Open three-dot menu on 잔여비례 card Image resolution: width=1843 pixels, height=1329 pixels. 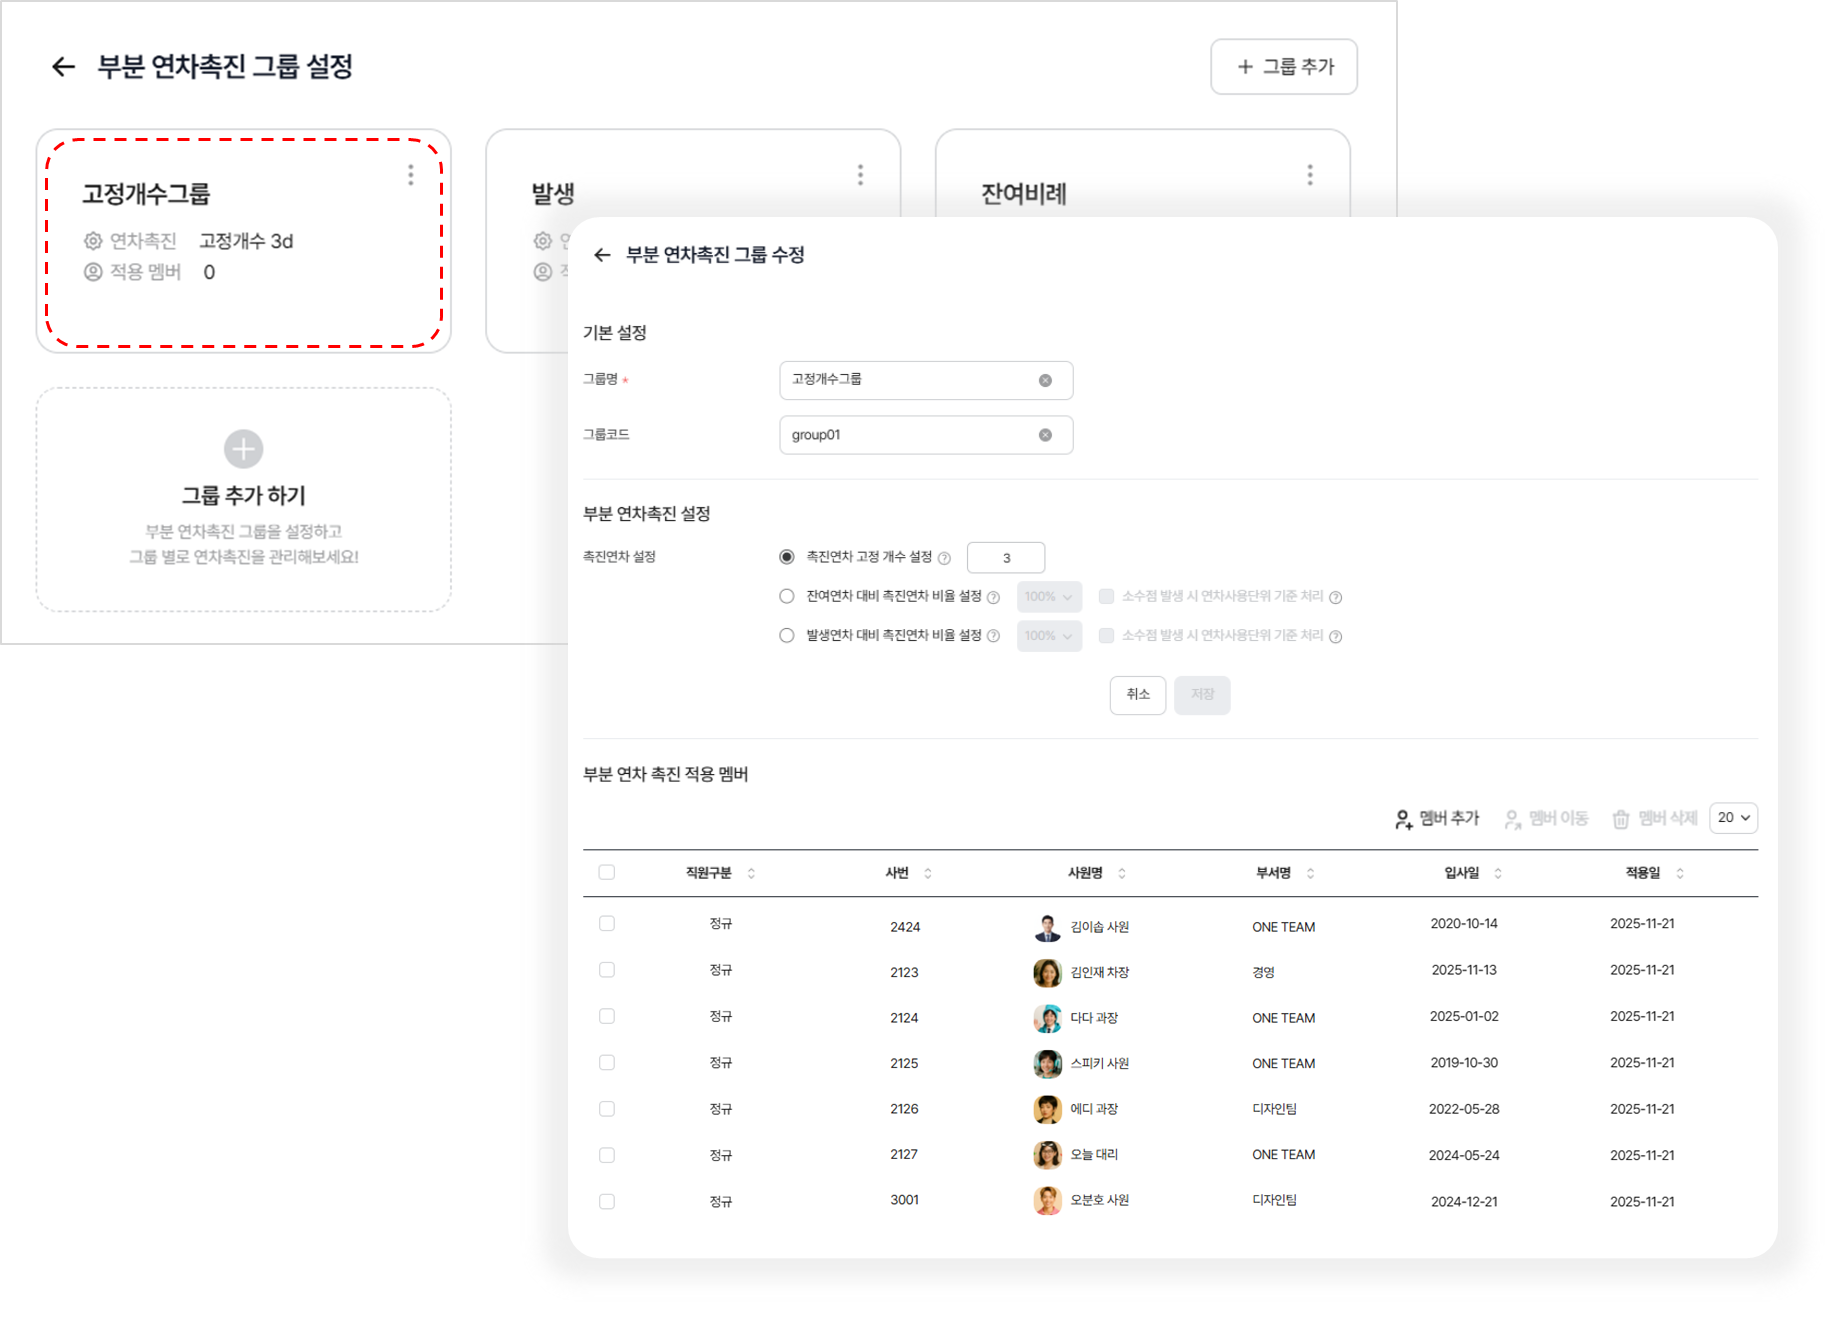1309,175
